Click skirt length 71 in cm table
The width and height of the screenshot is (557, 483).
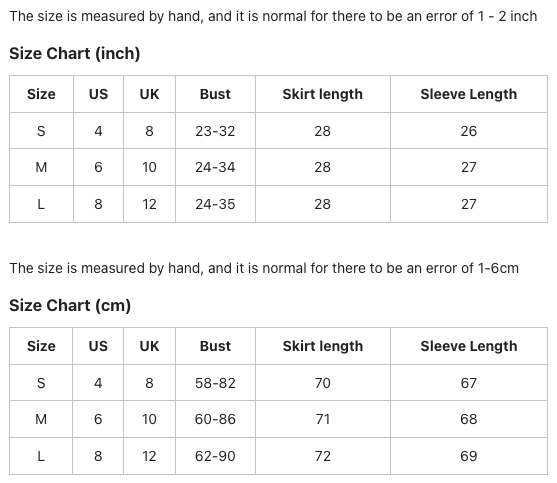click(x=323, y=419)
